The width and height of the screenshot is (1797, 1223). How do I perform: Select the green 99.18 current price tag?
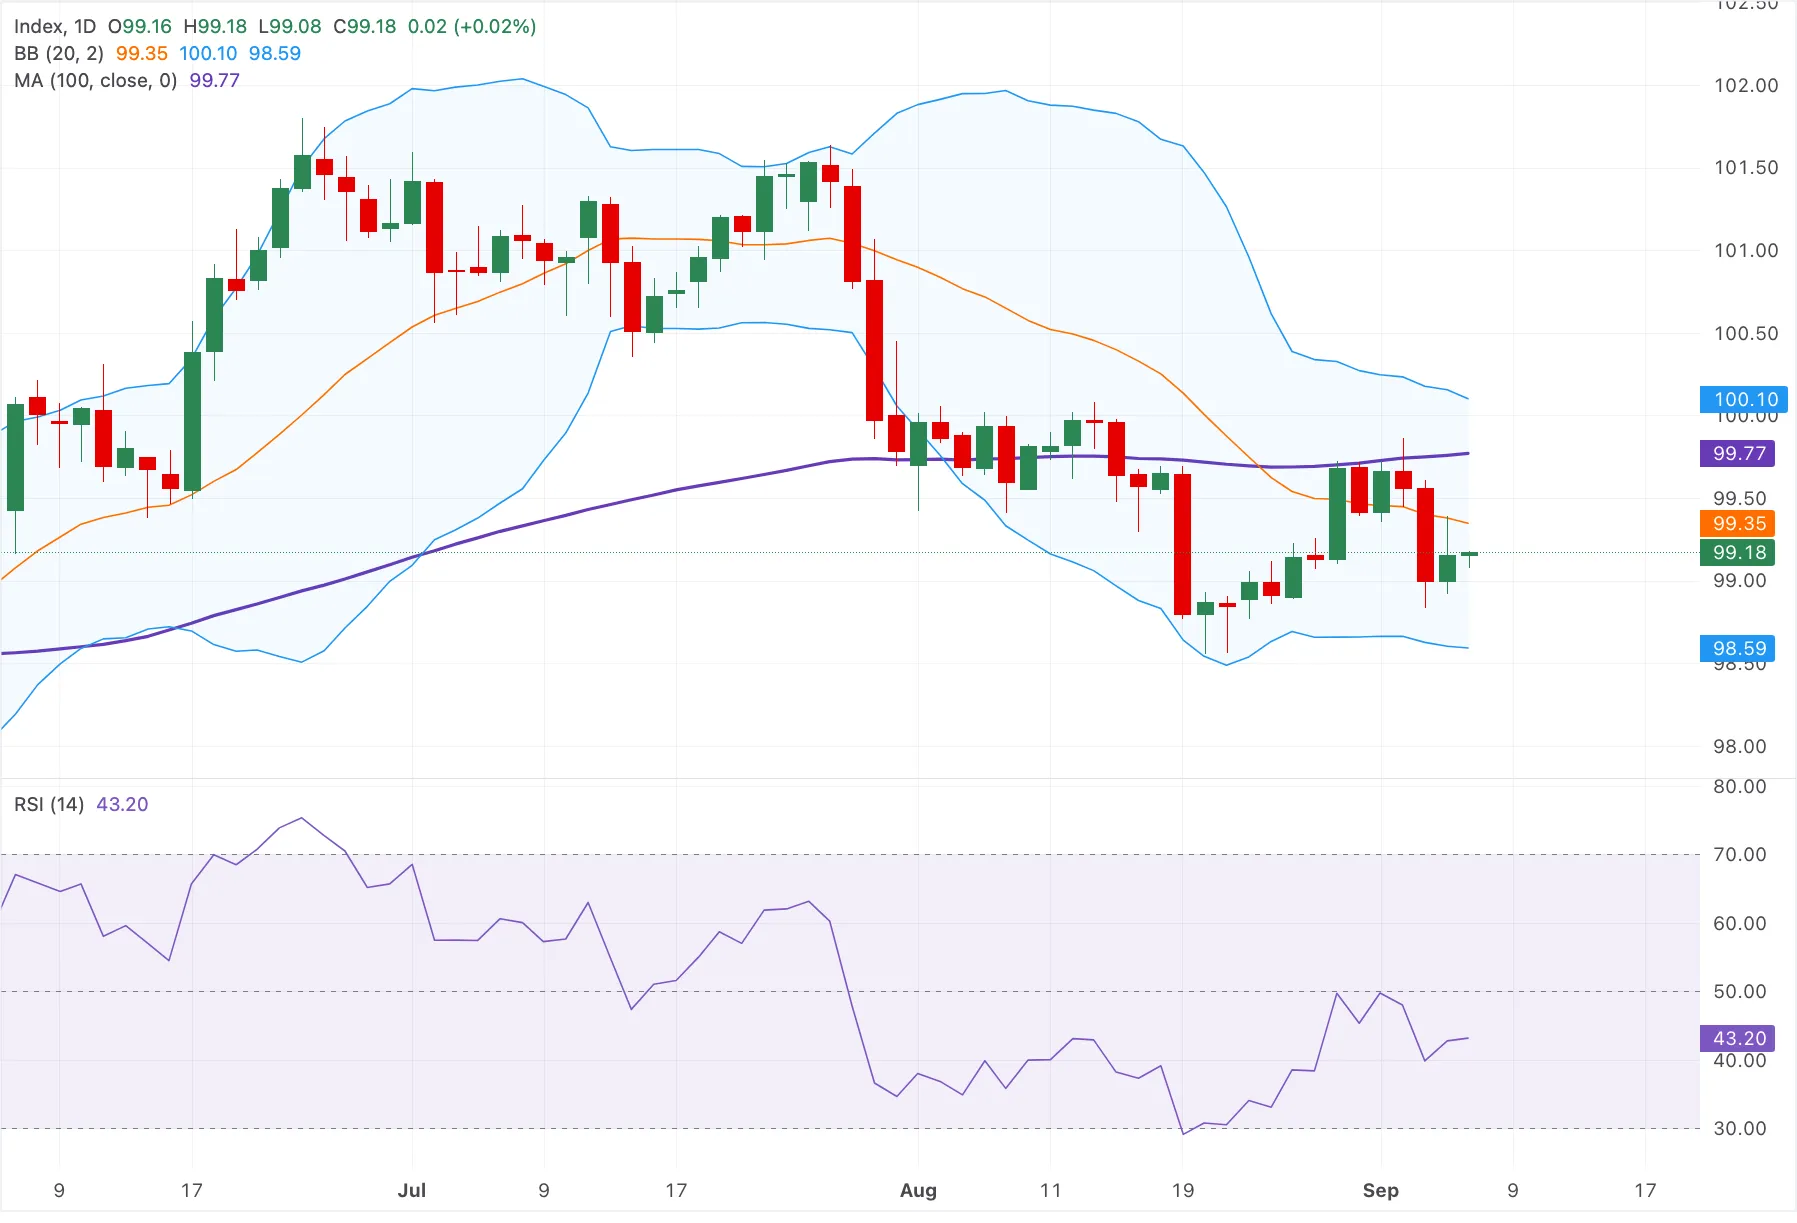tap(1738, 553)
